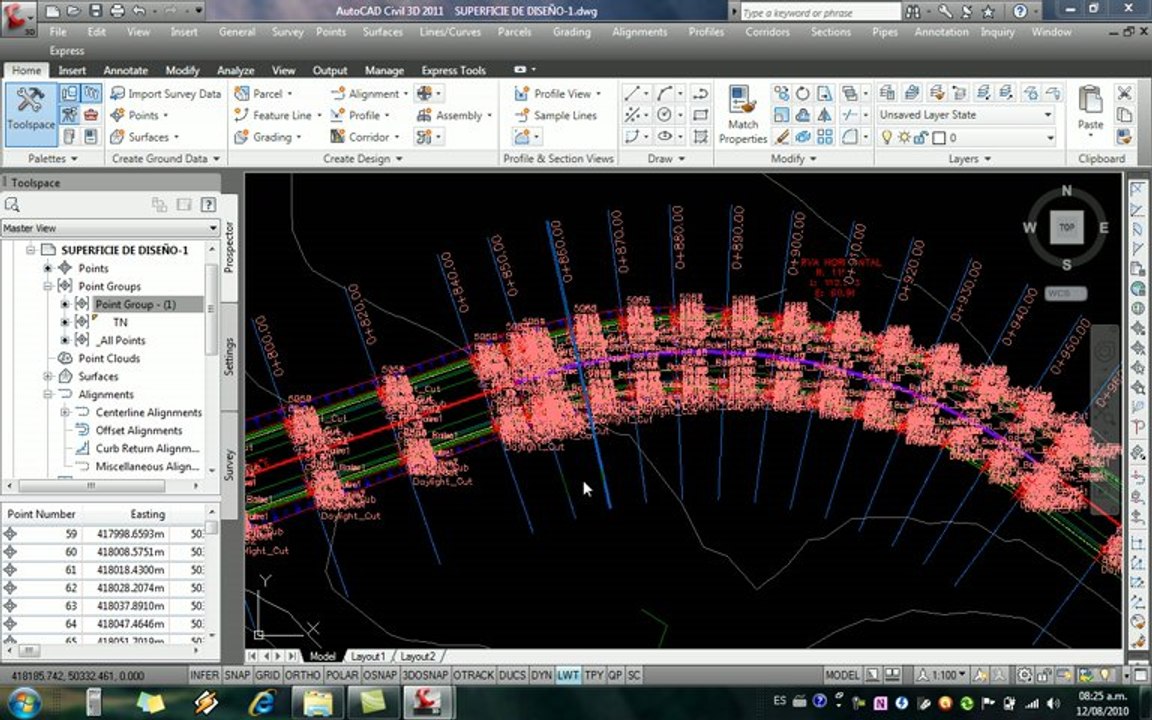Viewport: 1152px width, 720px height.
Task: Click the Import Survey Data icon
Action: point(118,93)
